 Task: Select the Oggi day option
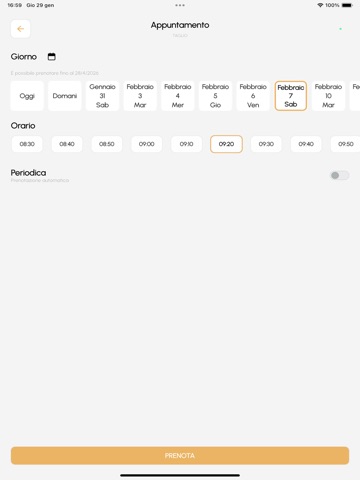click(27, 96)
